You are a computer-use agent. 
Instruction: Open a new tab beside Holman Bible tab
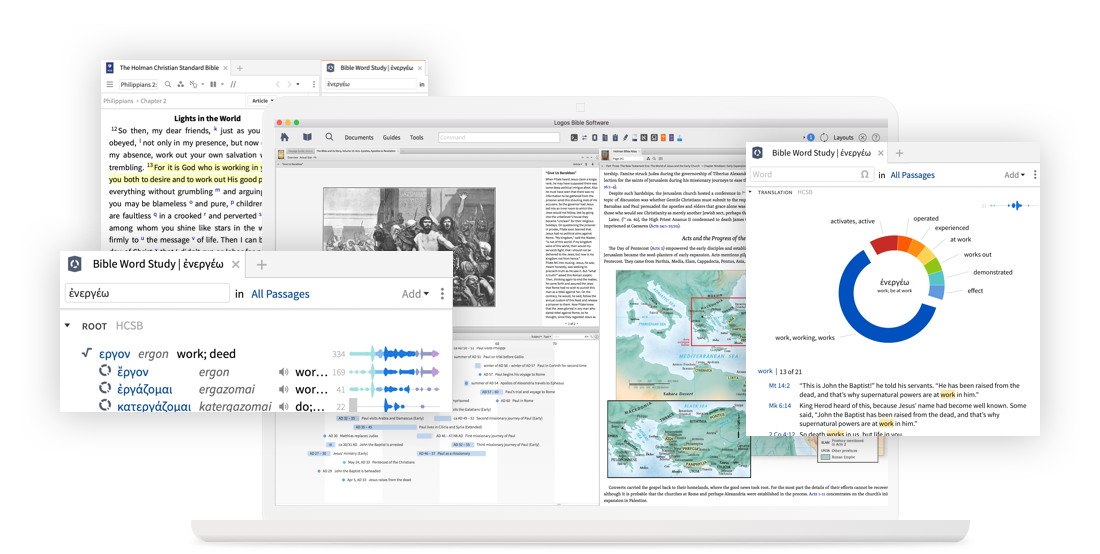(x=240, y=68)
